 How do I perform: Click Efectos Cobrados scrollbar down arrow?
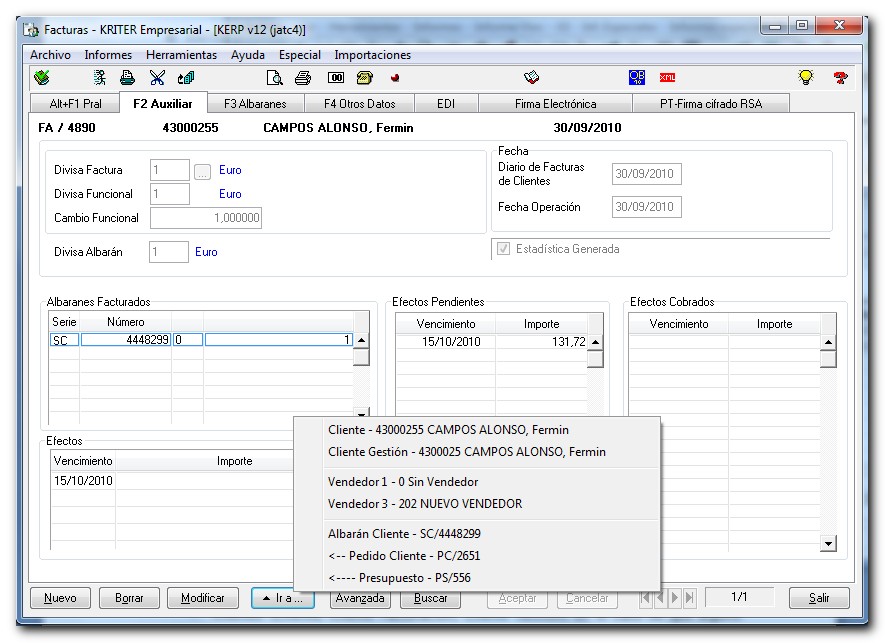pos(827,544)
